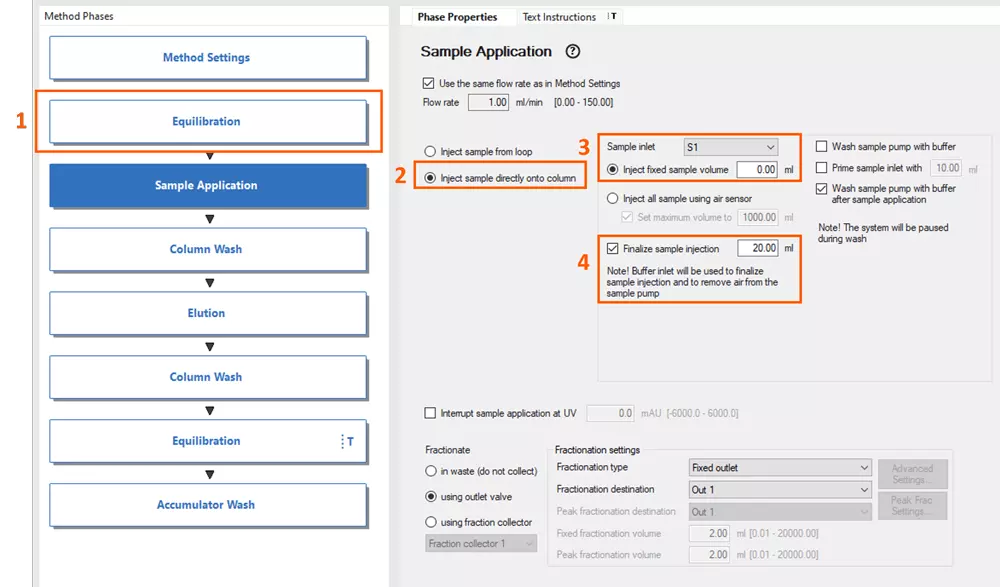Viewport: 1000px width, 587px height.
Task: Enable Interrupt sample application at UV
Action: click(431, 413)
